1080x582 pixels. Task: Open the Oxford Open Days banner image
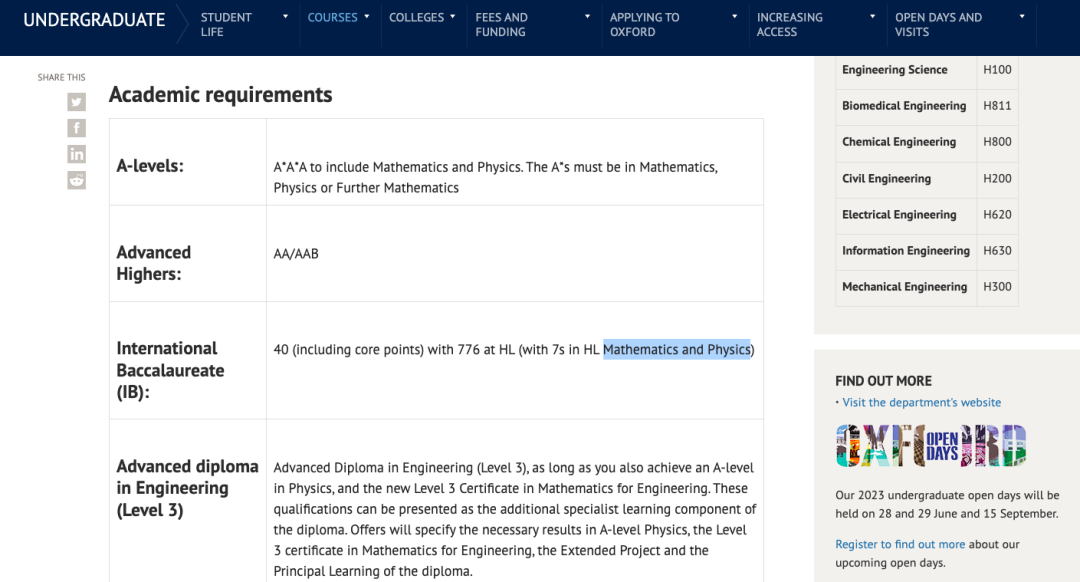tap(931, 446)
